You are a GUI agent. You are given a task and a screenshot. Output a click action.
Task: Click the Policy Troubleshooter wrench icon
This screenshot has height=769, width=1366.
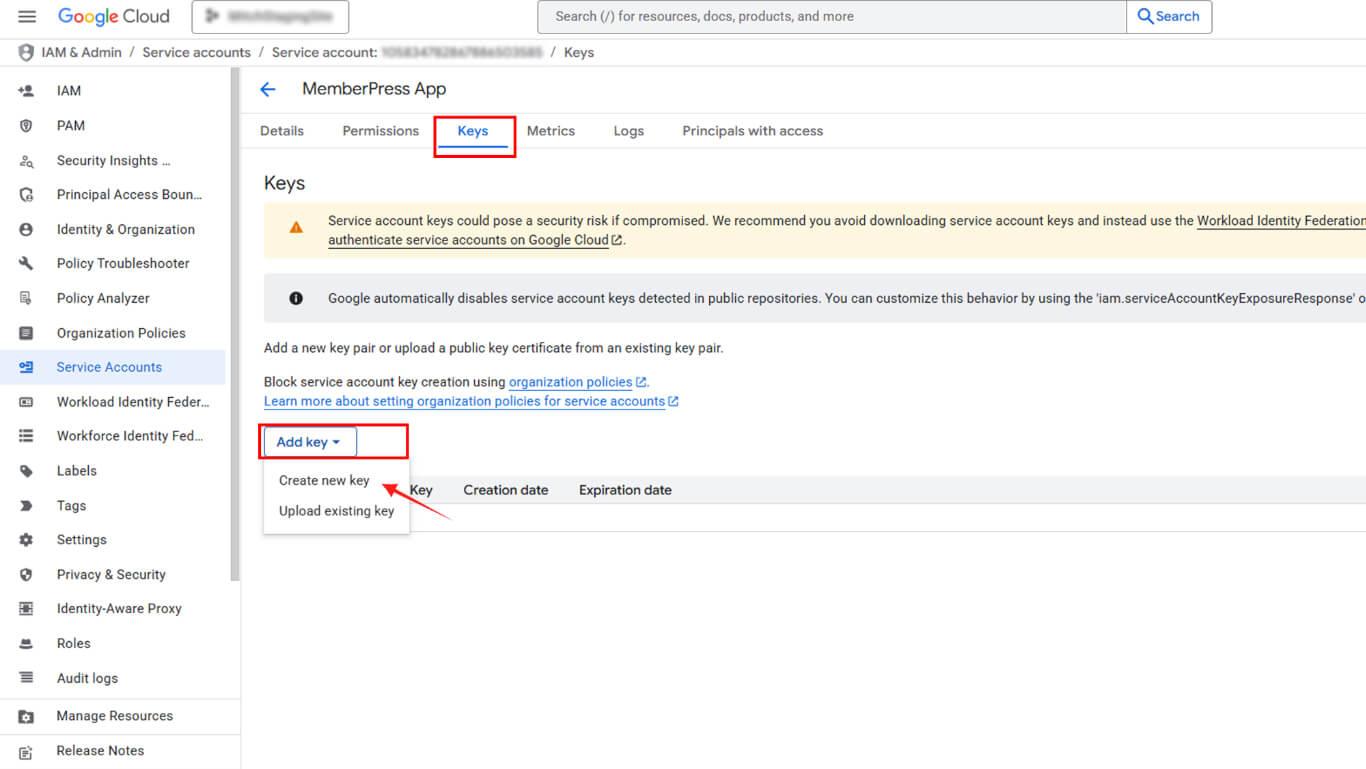[x=26, y=264]
